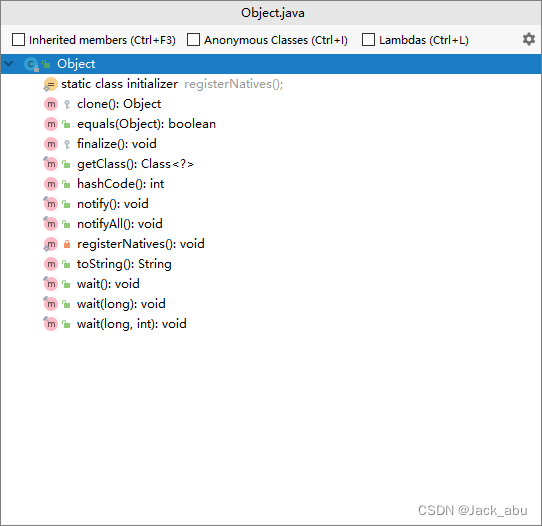Click the static class initializer icon

50,84
